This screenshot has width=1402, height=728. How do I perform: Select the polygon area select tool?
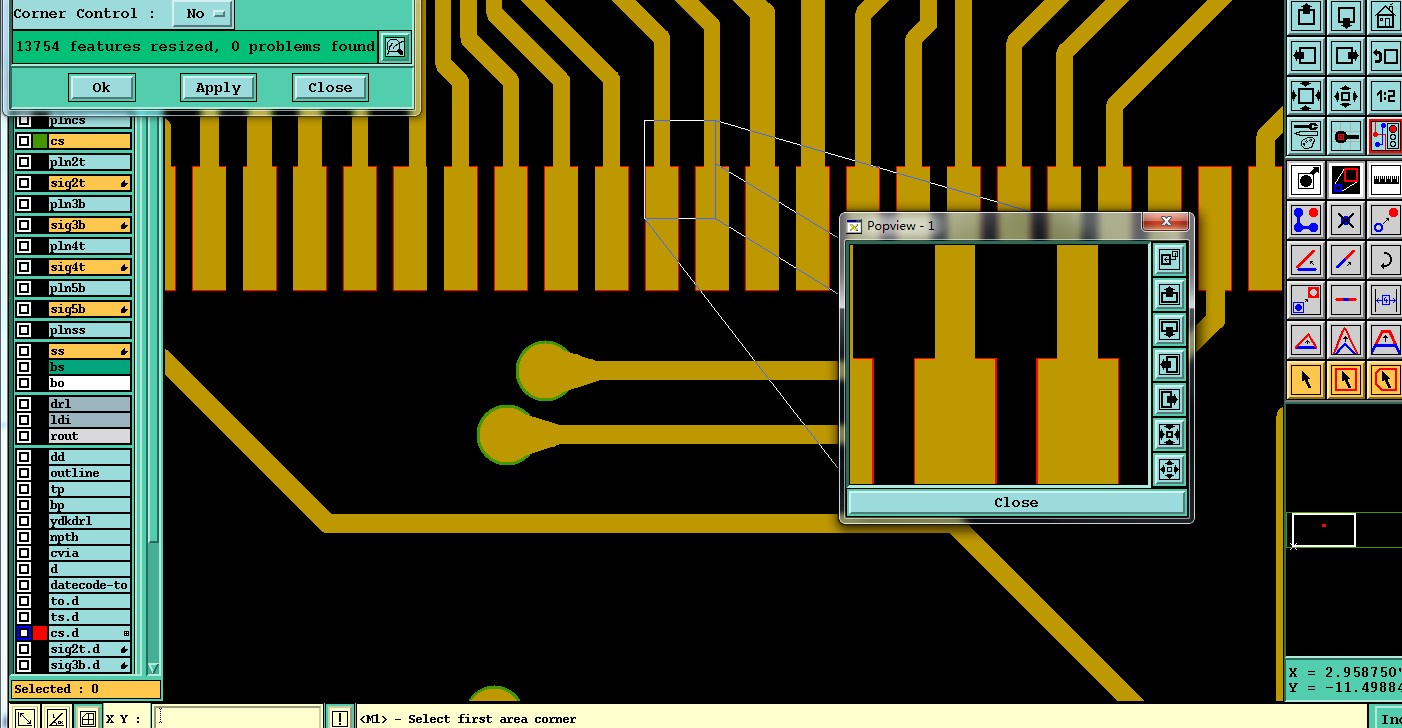click(x=1385, y=380)
